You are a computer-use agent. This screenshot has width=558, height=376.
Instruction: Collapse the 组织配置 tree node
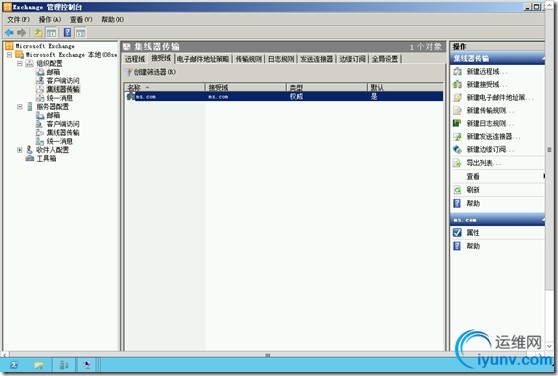click(20, 63)
